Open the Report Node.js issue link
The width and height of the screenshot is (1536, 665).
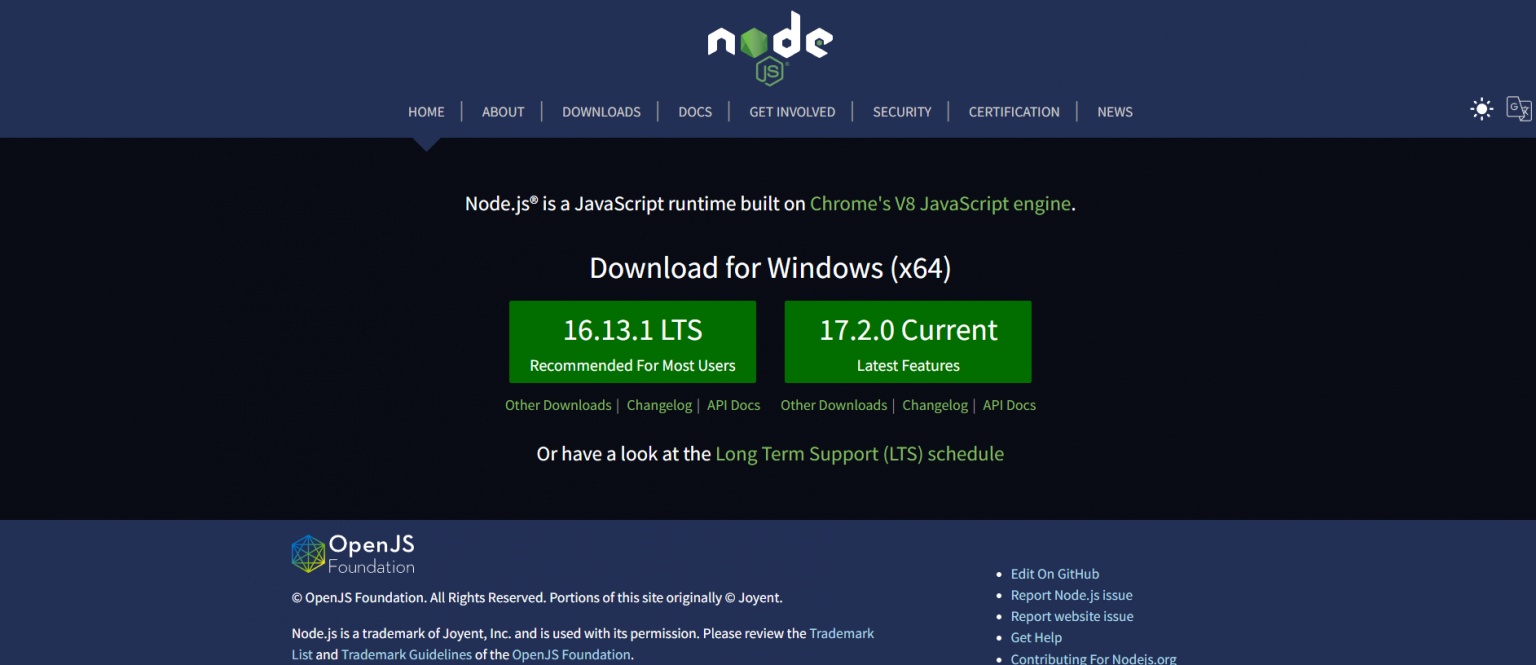1072,595
